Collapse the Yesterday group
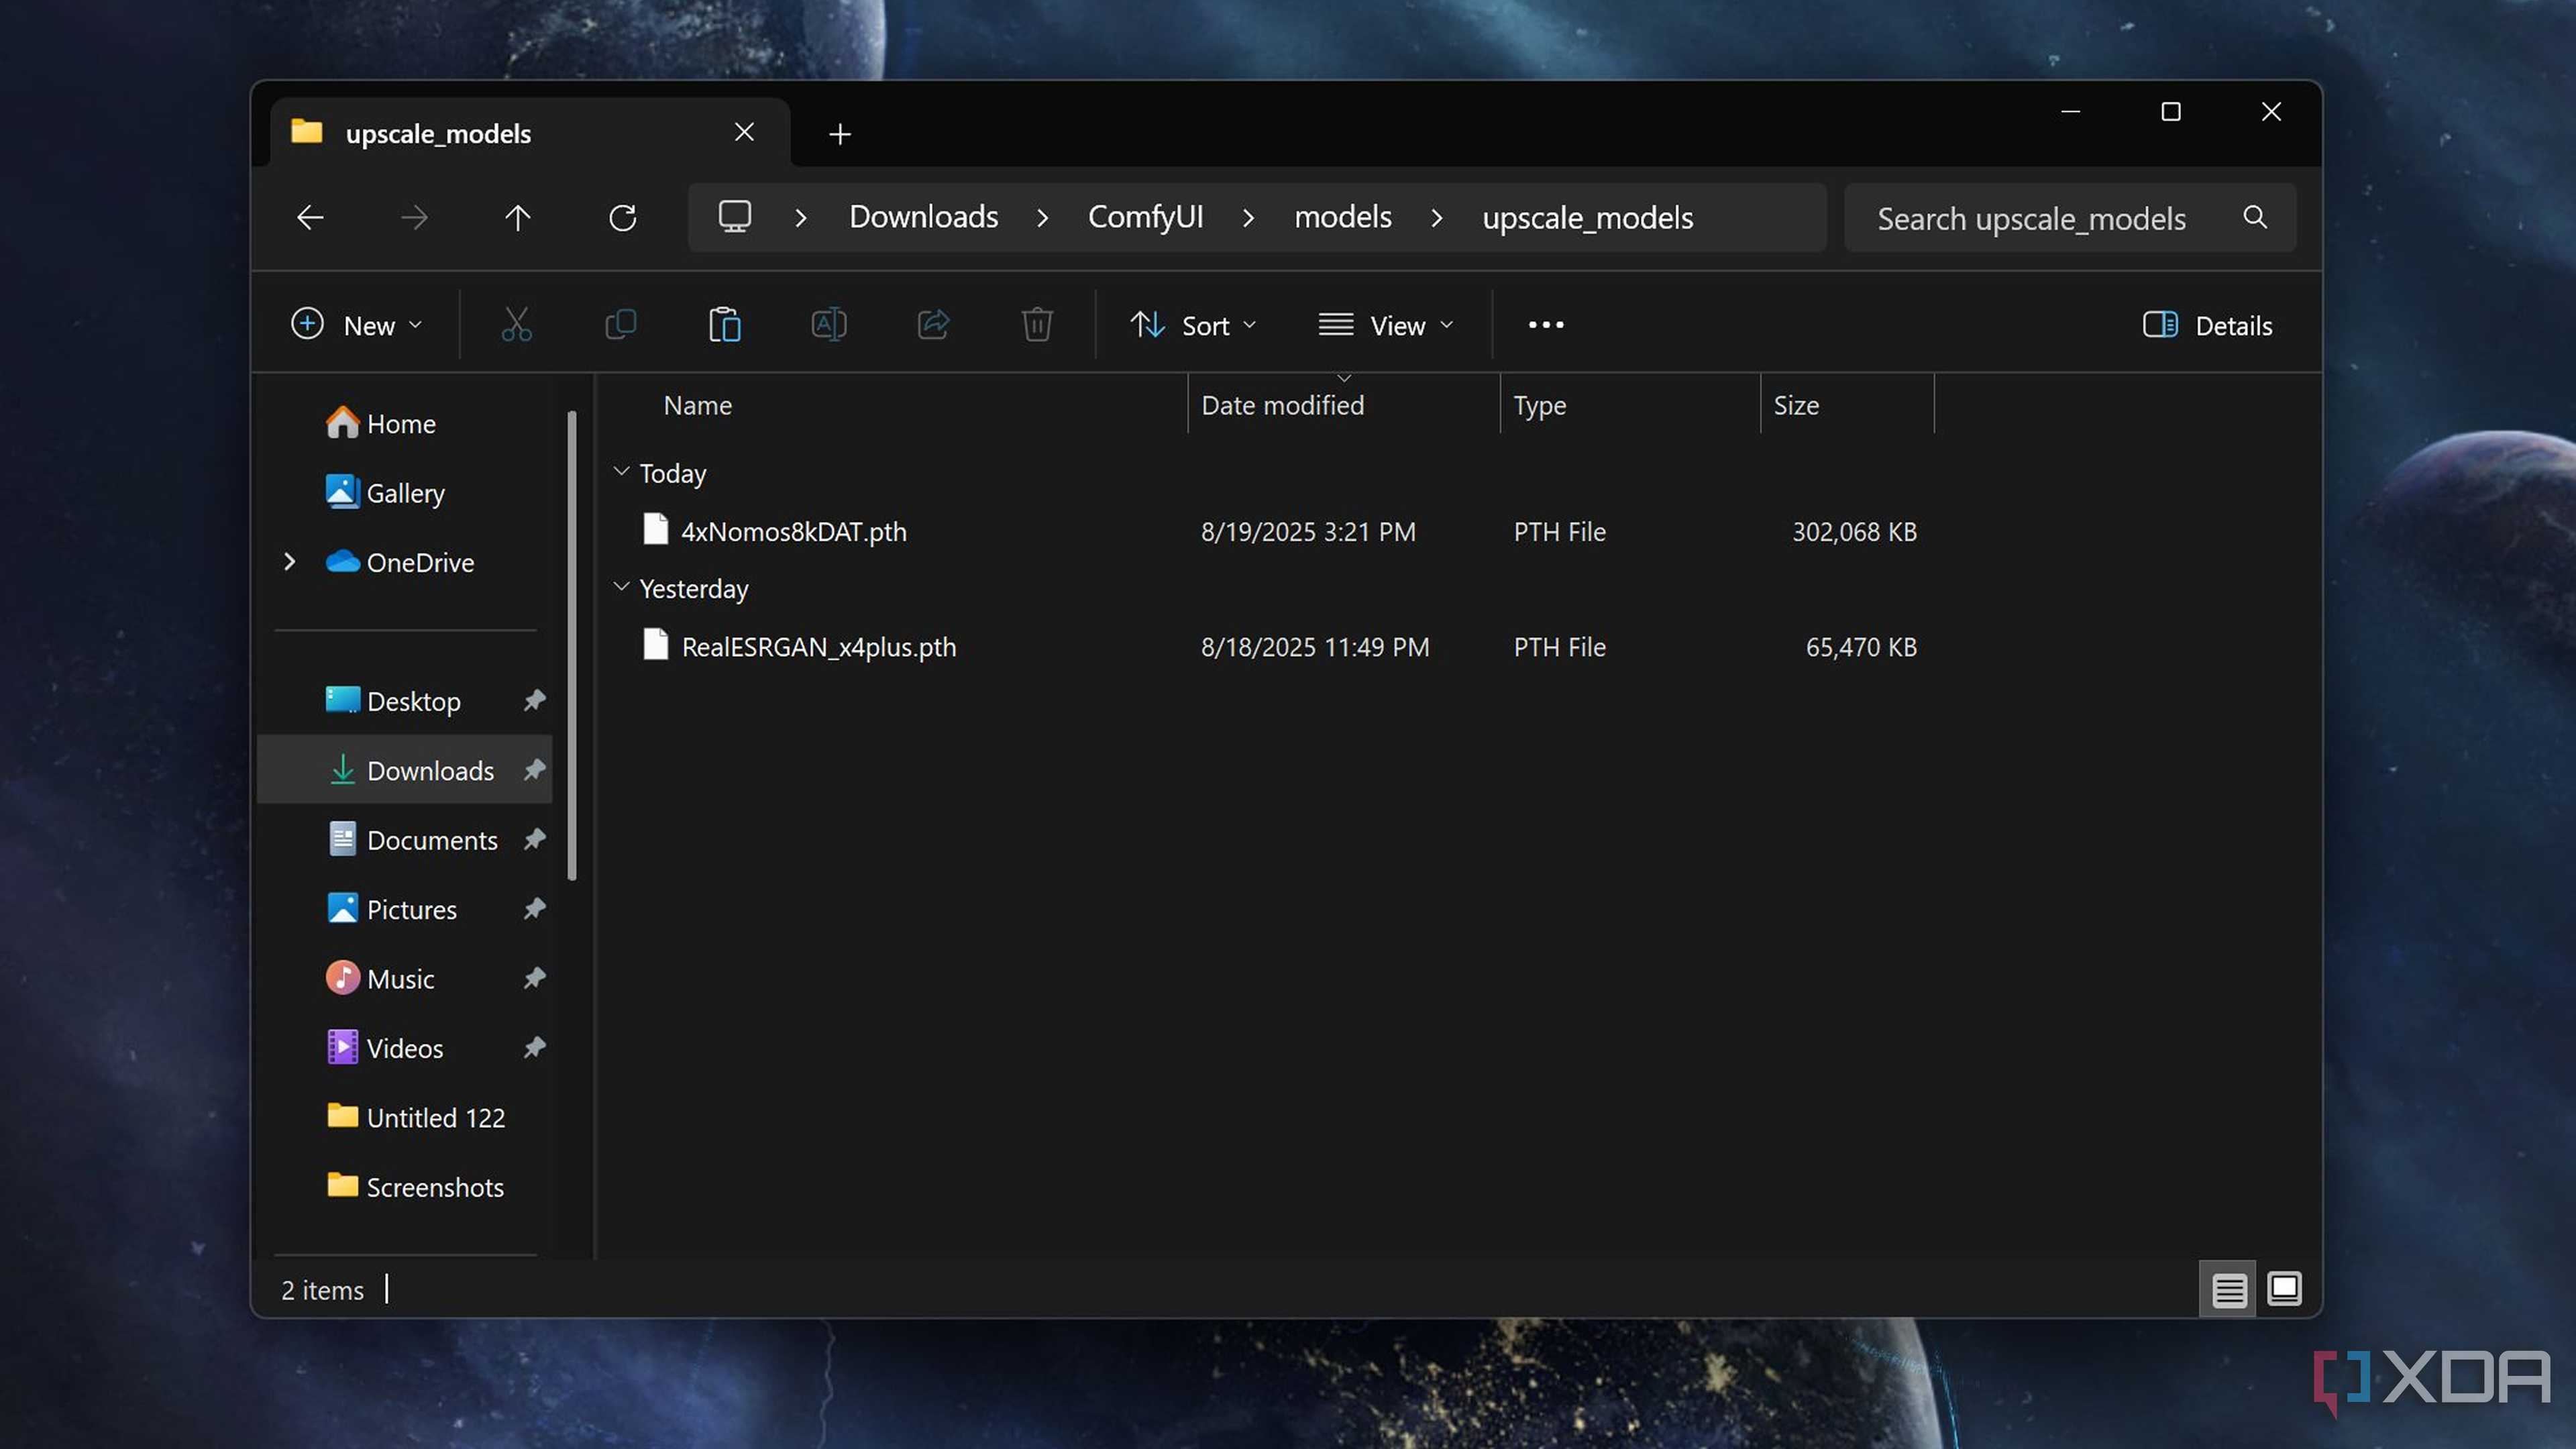Screen dimensions: 2576x1449 click(621, 587)
